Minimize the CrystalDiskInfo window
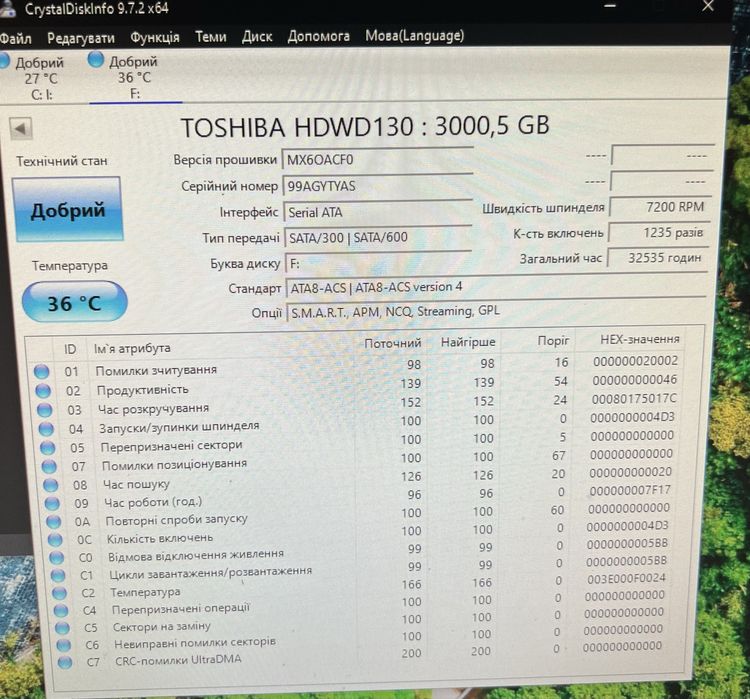This screenshot has height=699, width=750. 610,6
